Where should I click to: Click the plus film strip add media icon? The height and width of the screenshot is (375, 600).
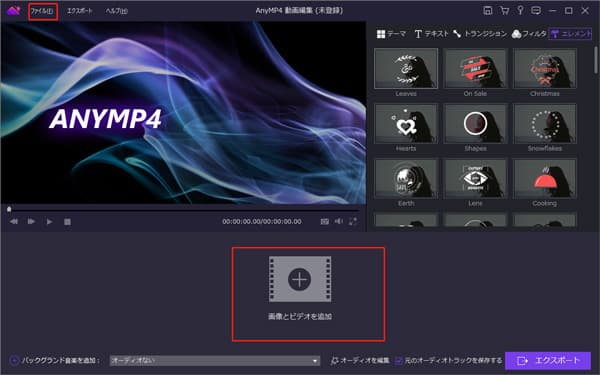point(300,279)
